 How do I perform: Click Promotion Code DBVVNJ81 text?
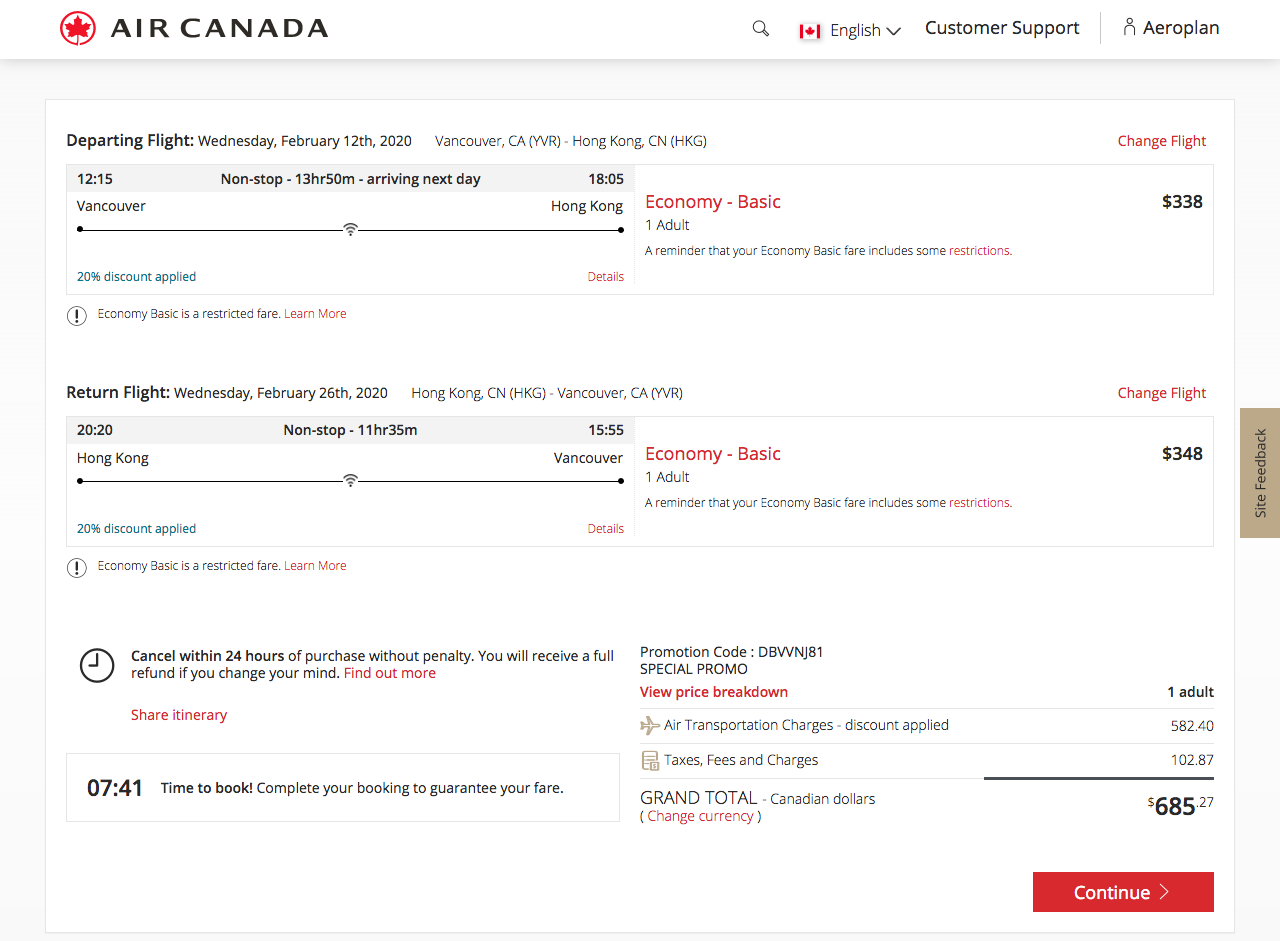click(732, 652)
